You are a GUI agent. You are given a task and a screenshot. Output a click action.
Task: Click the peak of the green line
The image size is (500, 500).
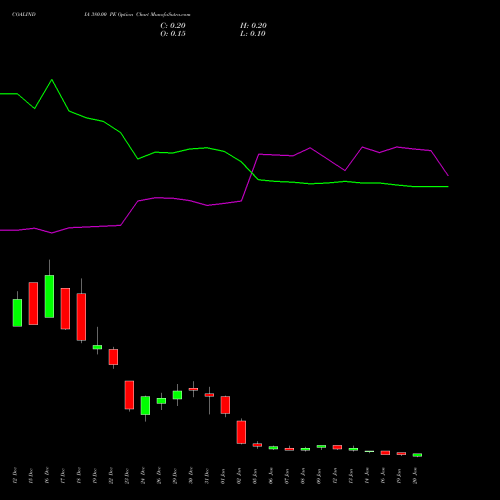coord(52,80)
